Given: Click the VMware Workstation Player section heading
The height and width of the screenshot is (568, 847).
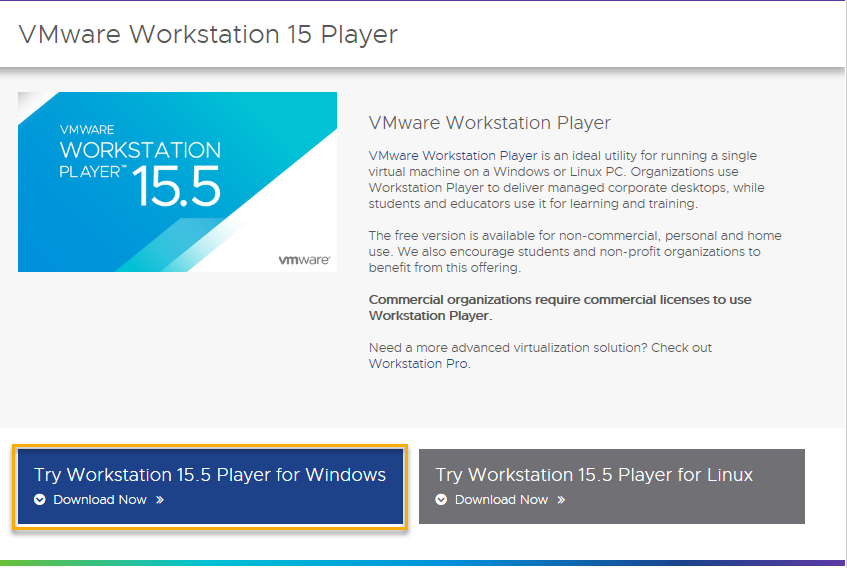Looking at the screenshot, I should pyautogui.click(x=489, y=123).
